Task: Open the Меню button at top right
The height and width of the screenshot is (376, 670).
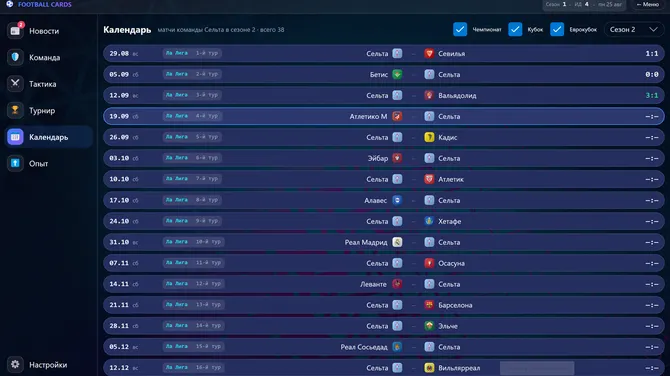Action: (x=648, y=4)
